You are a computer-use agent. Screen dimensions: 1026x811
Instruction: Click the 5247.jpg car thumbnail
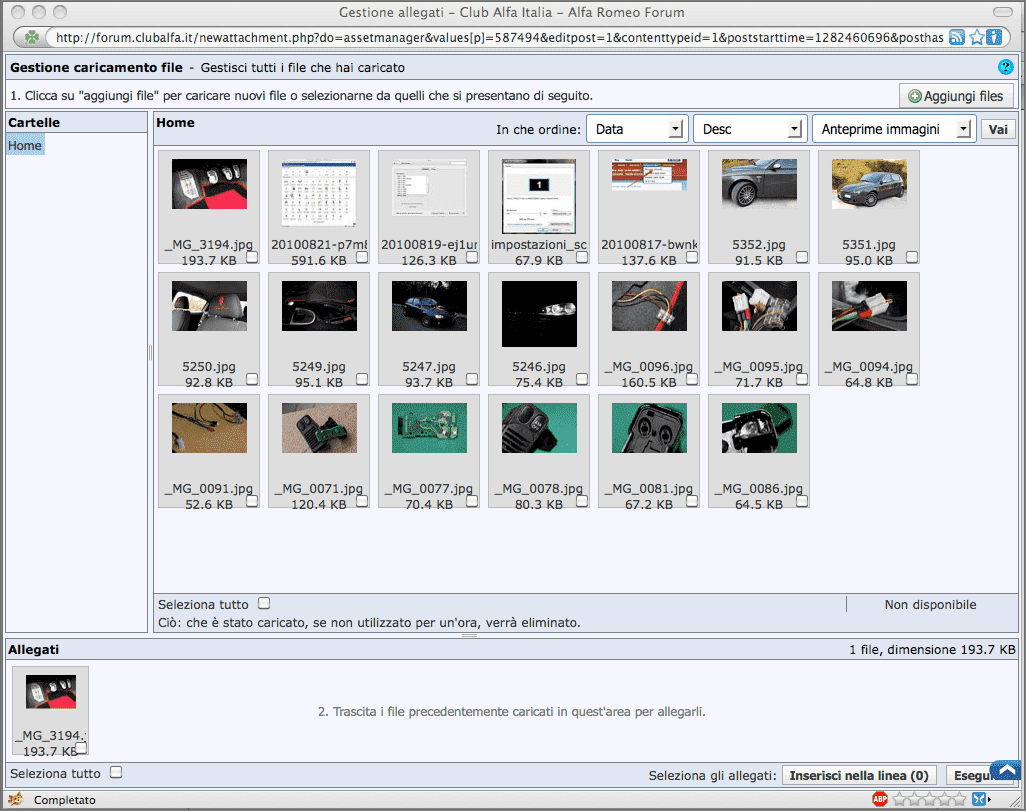point(429,305)
